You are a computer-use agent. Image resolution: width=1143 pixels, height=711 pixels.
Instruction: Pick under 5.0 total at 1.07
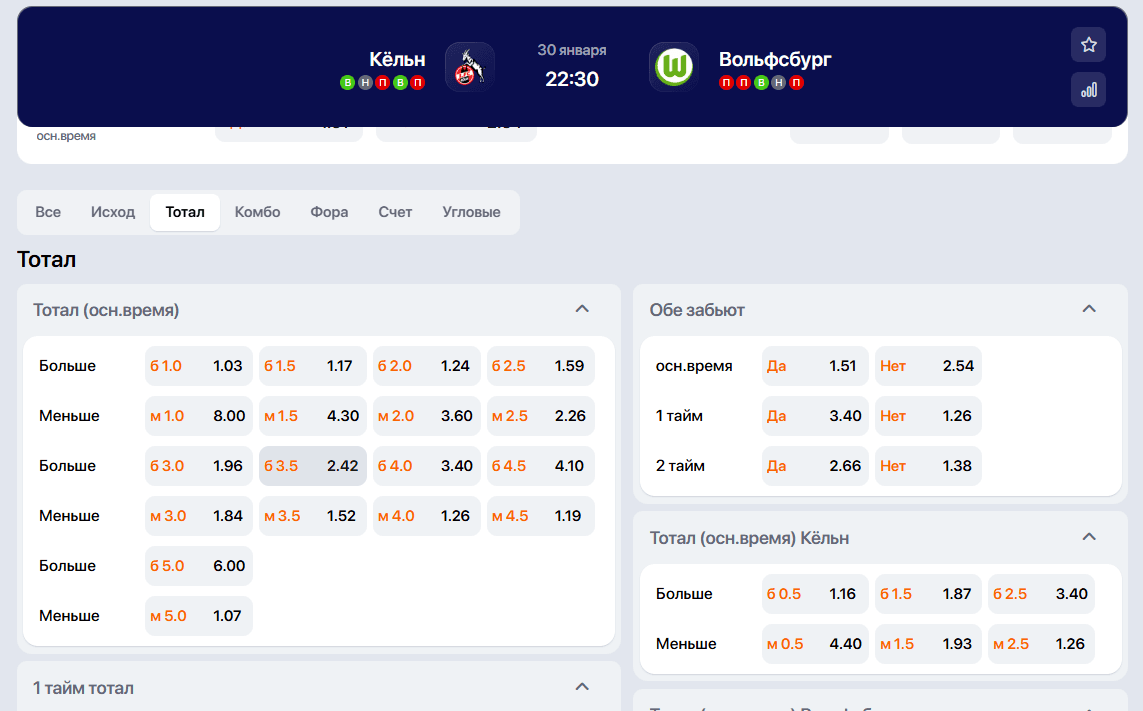click(x=198, y=616)
